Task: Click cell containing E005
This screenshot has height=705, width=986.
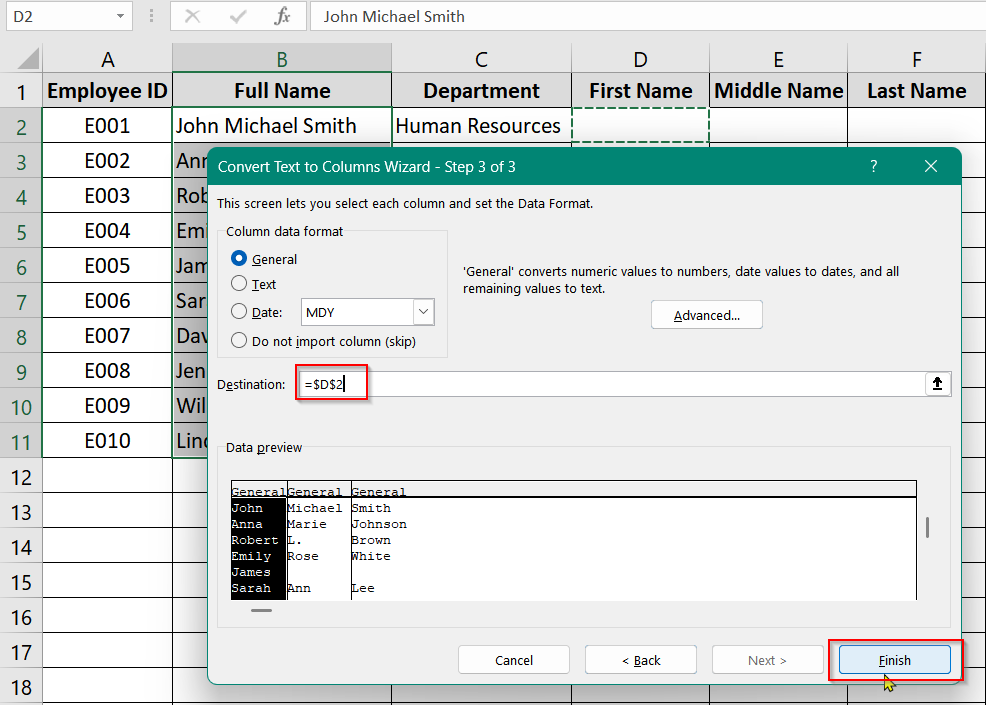Action: point(108,265)
